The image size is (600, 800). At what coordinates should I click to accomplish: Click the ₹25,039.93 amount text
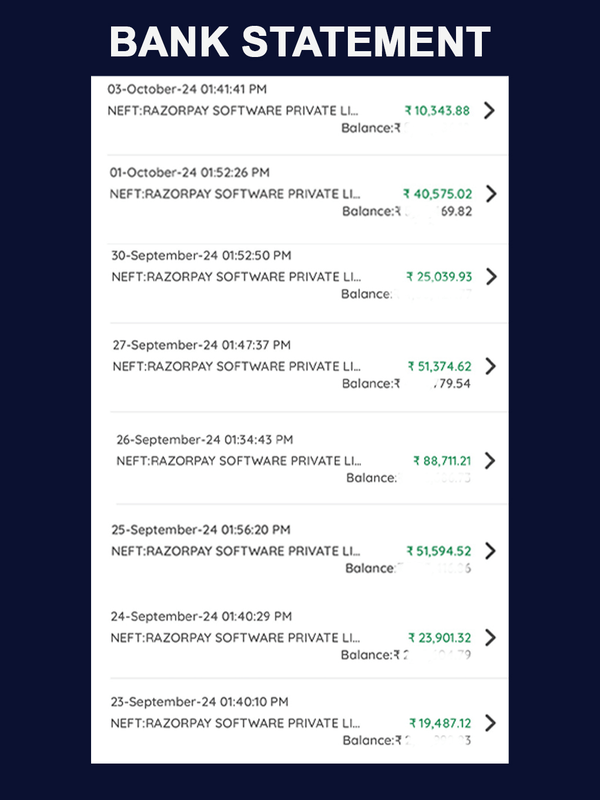pyautogui.click(x=439, y=277)
